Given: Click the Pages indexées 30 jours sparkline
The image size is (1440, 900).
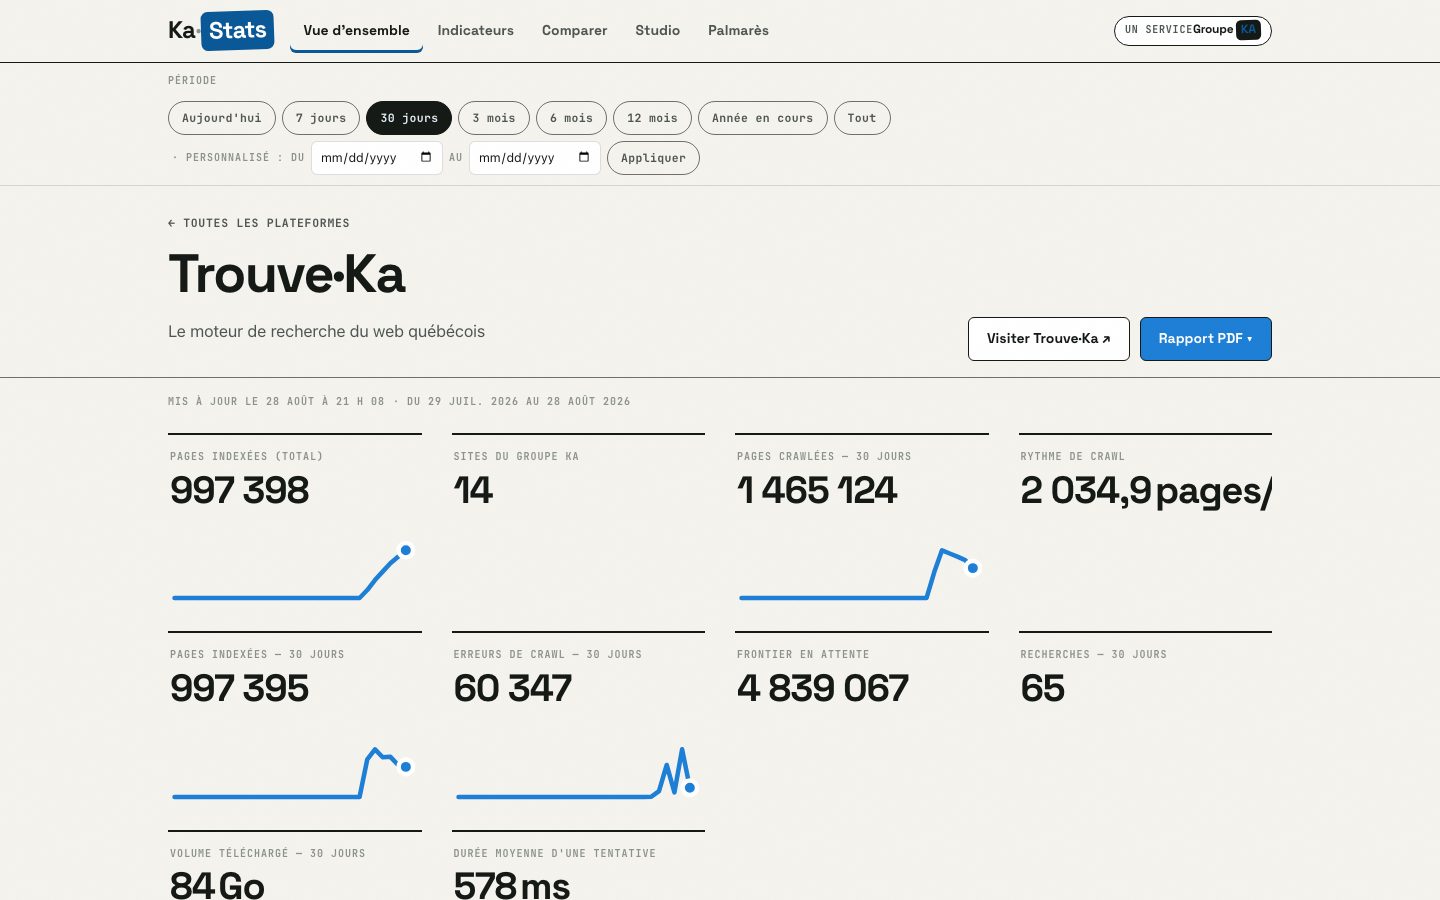Looking at the screenshot, I should [x=292, y=773].
